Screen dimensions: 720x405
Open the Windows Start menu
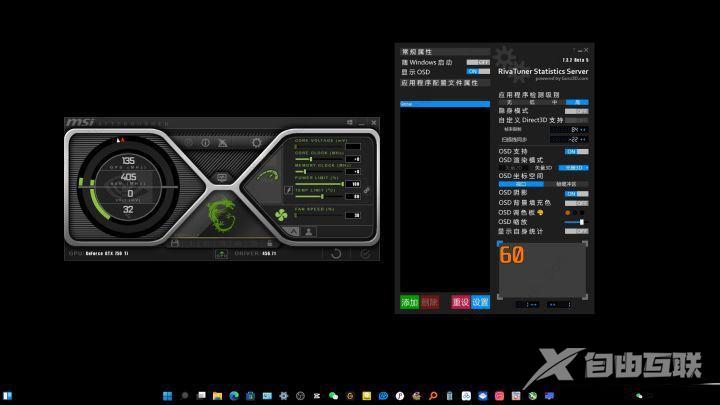pyautogui.click(x=168, y=396)
